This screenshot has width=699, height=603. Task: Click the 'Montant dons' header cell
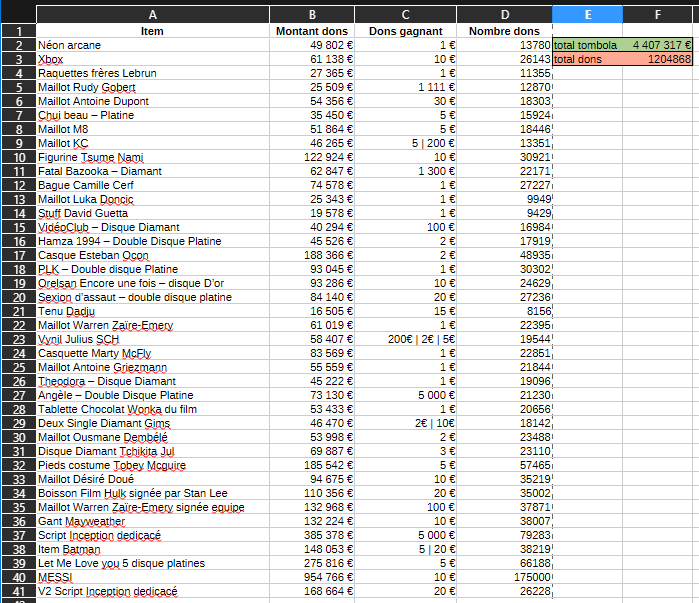[312, 31]
